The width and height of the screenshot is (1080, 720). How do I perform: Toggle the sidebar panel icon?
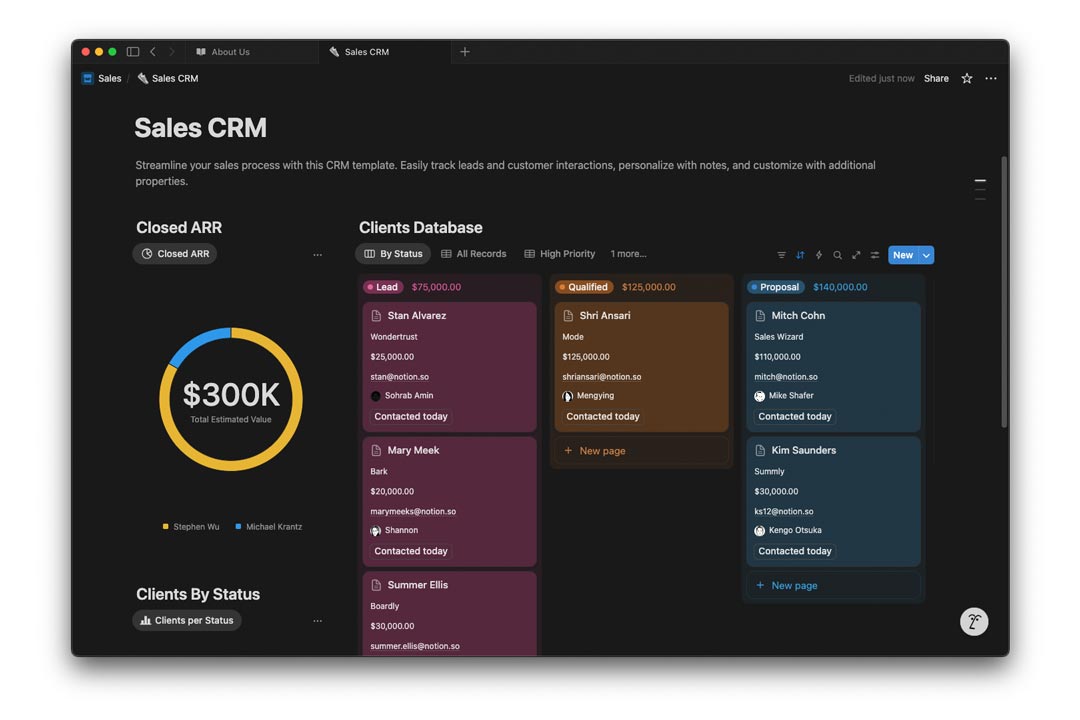(133, 52)
